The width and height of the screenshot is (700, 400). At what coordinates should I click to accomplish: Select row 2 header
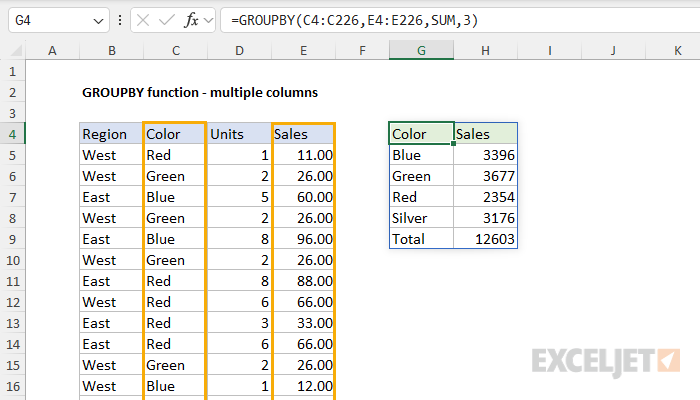click(x=12, y=92)
